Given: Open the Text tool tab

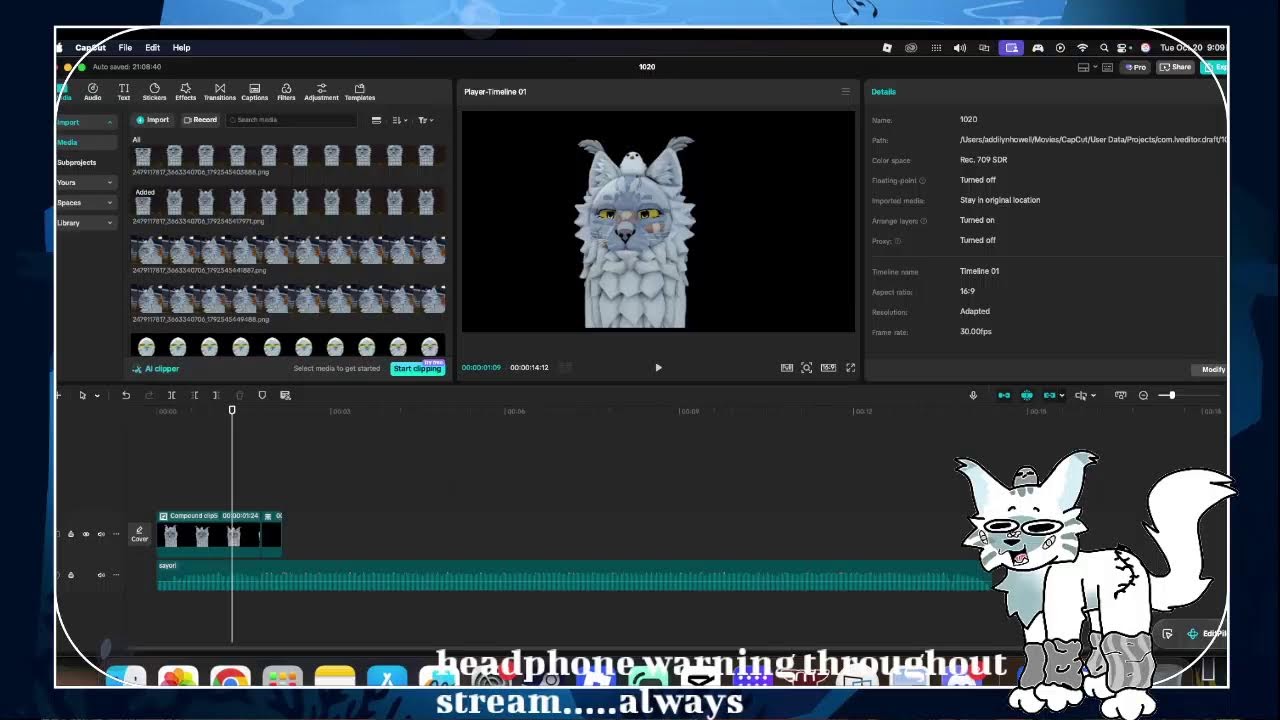Looking at the screenshot, I should click(124, 92).
